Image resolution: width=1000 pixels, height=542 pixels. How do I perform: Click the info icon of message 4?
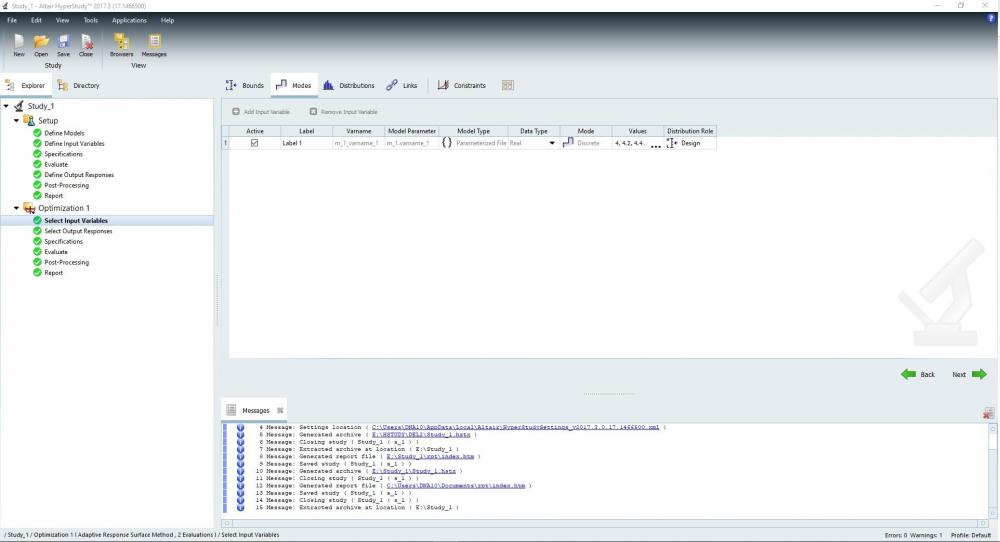pyautogui.click(x=240, y=427)
